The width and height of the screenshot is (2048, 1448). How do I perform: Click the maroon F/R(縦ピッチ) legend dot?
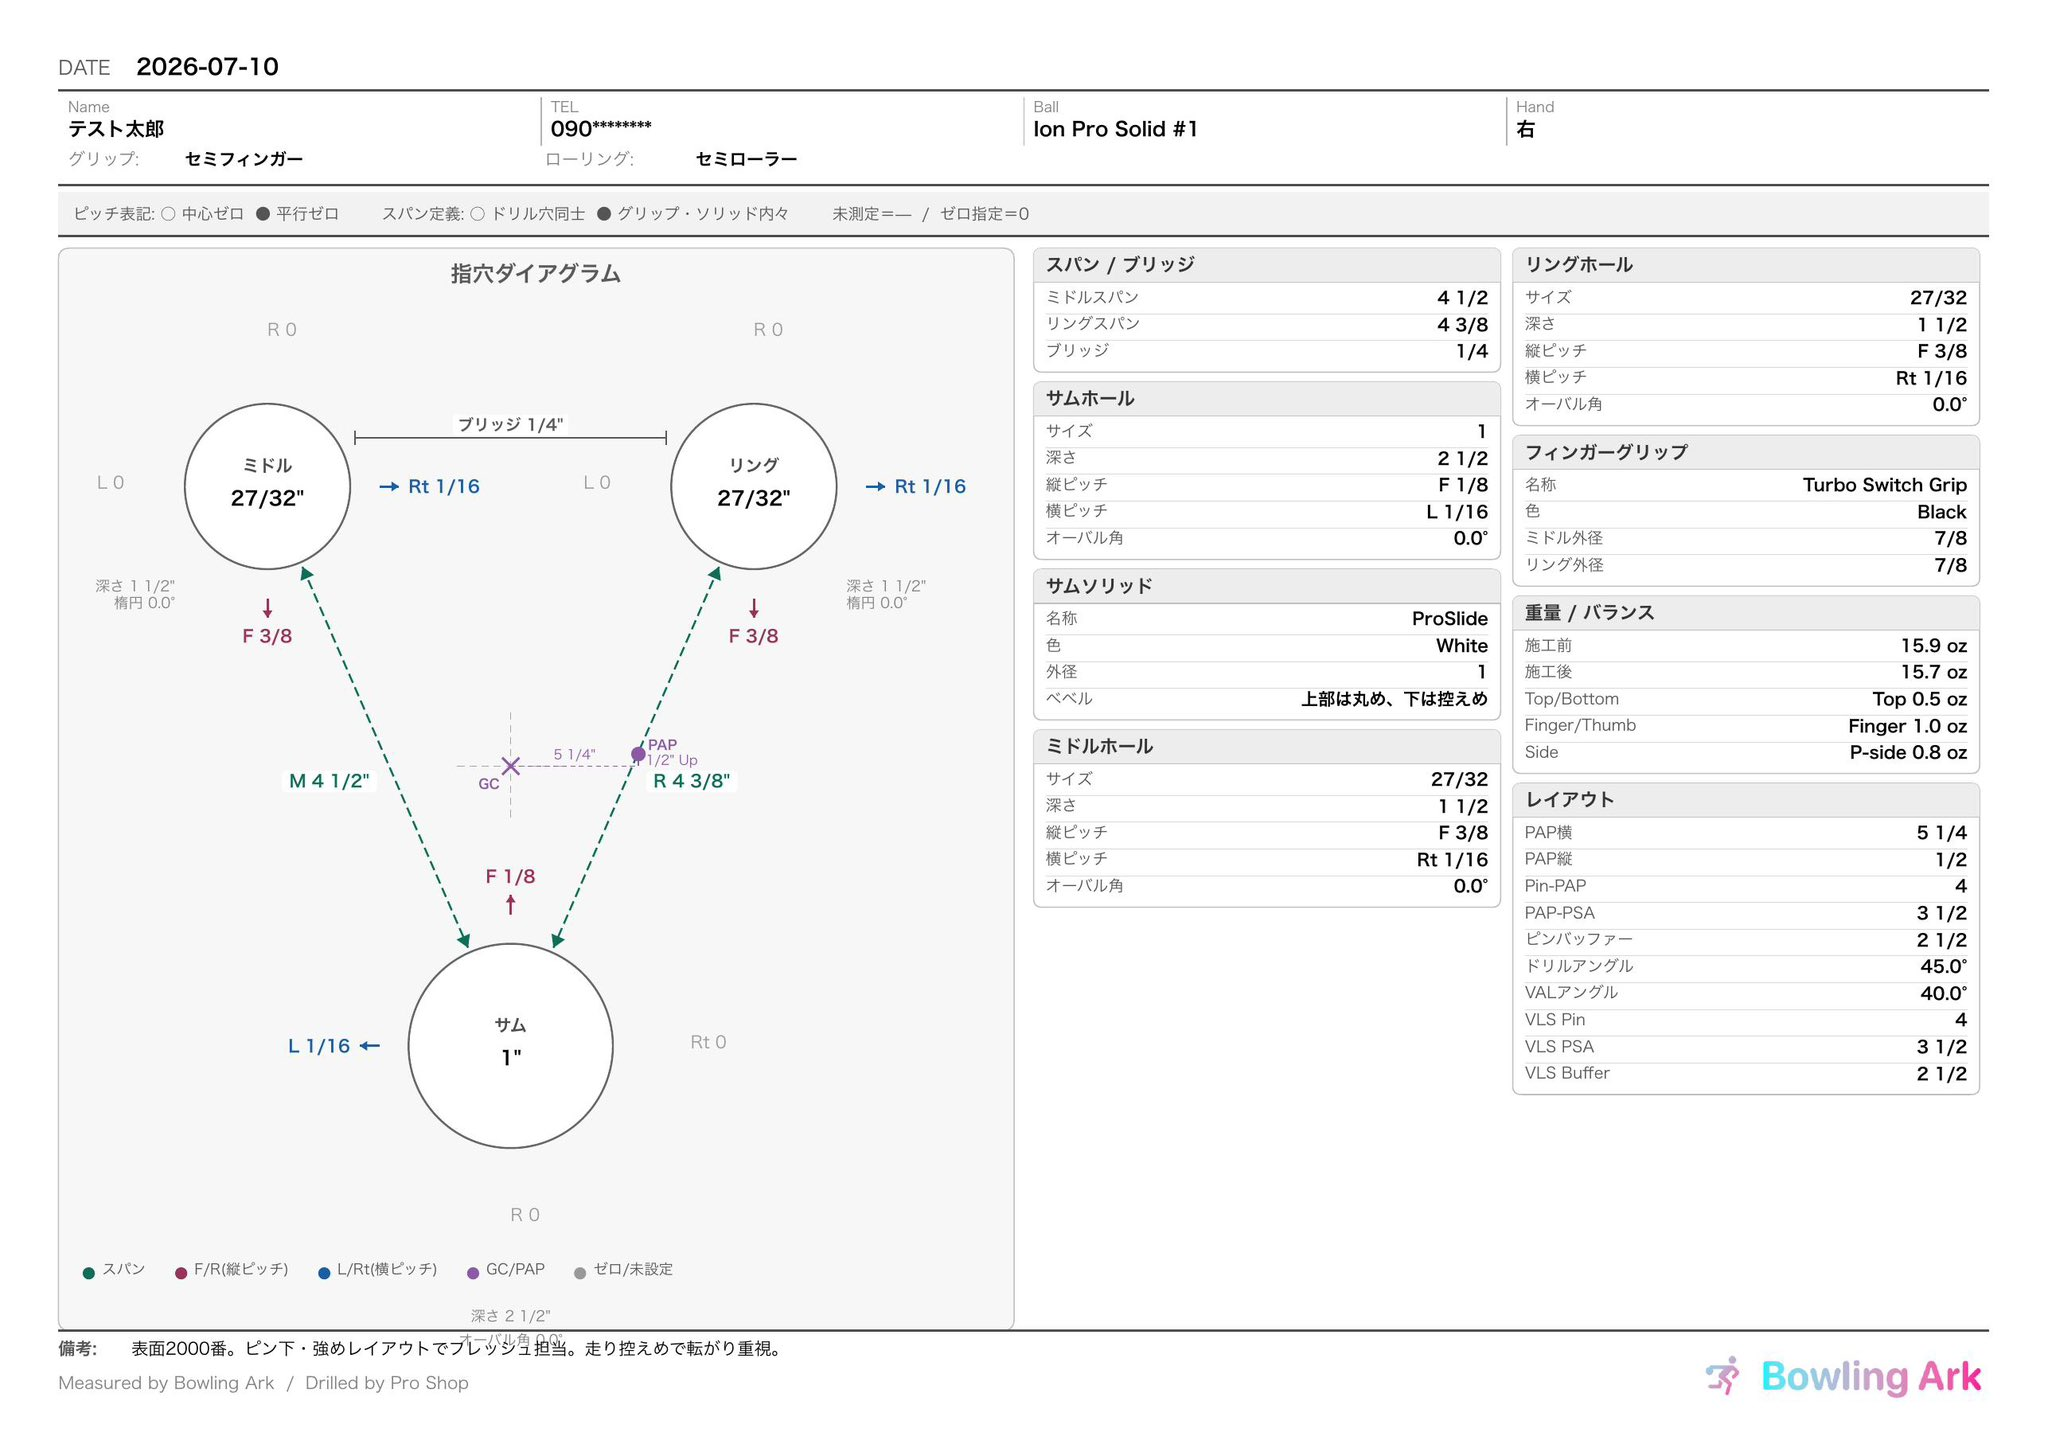click(x=181, y=1273)
